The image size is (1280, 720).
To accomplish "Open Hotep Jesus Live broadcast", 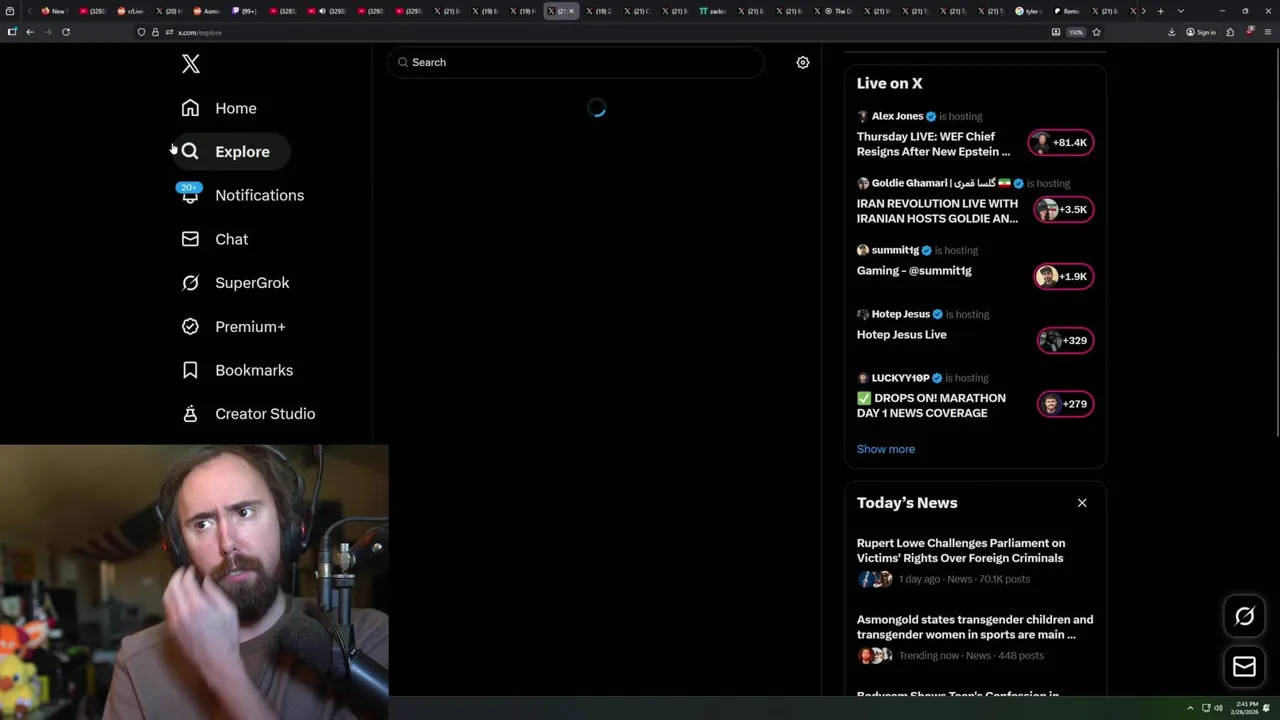I will click(x=901, y=335).
